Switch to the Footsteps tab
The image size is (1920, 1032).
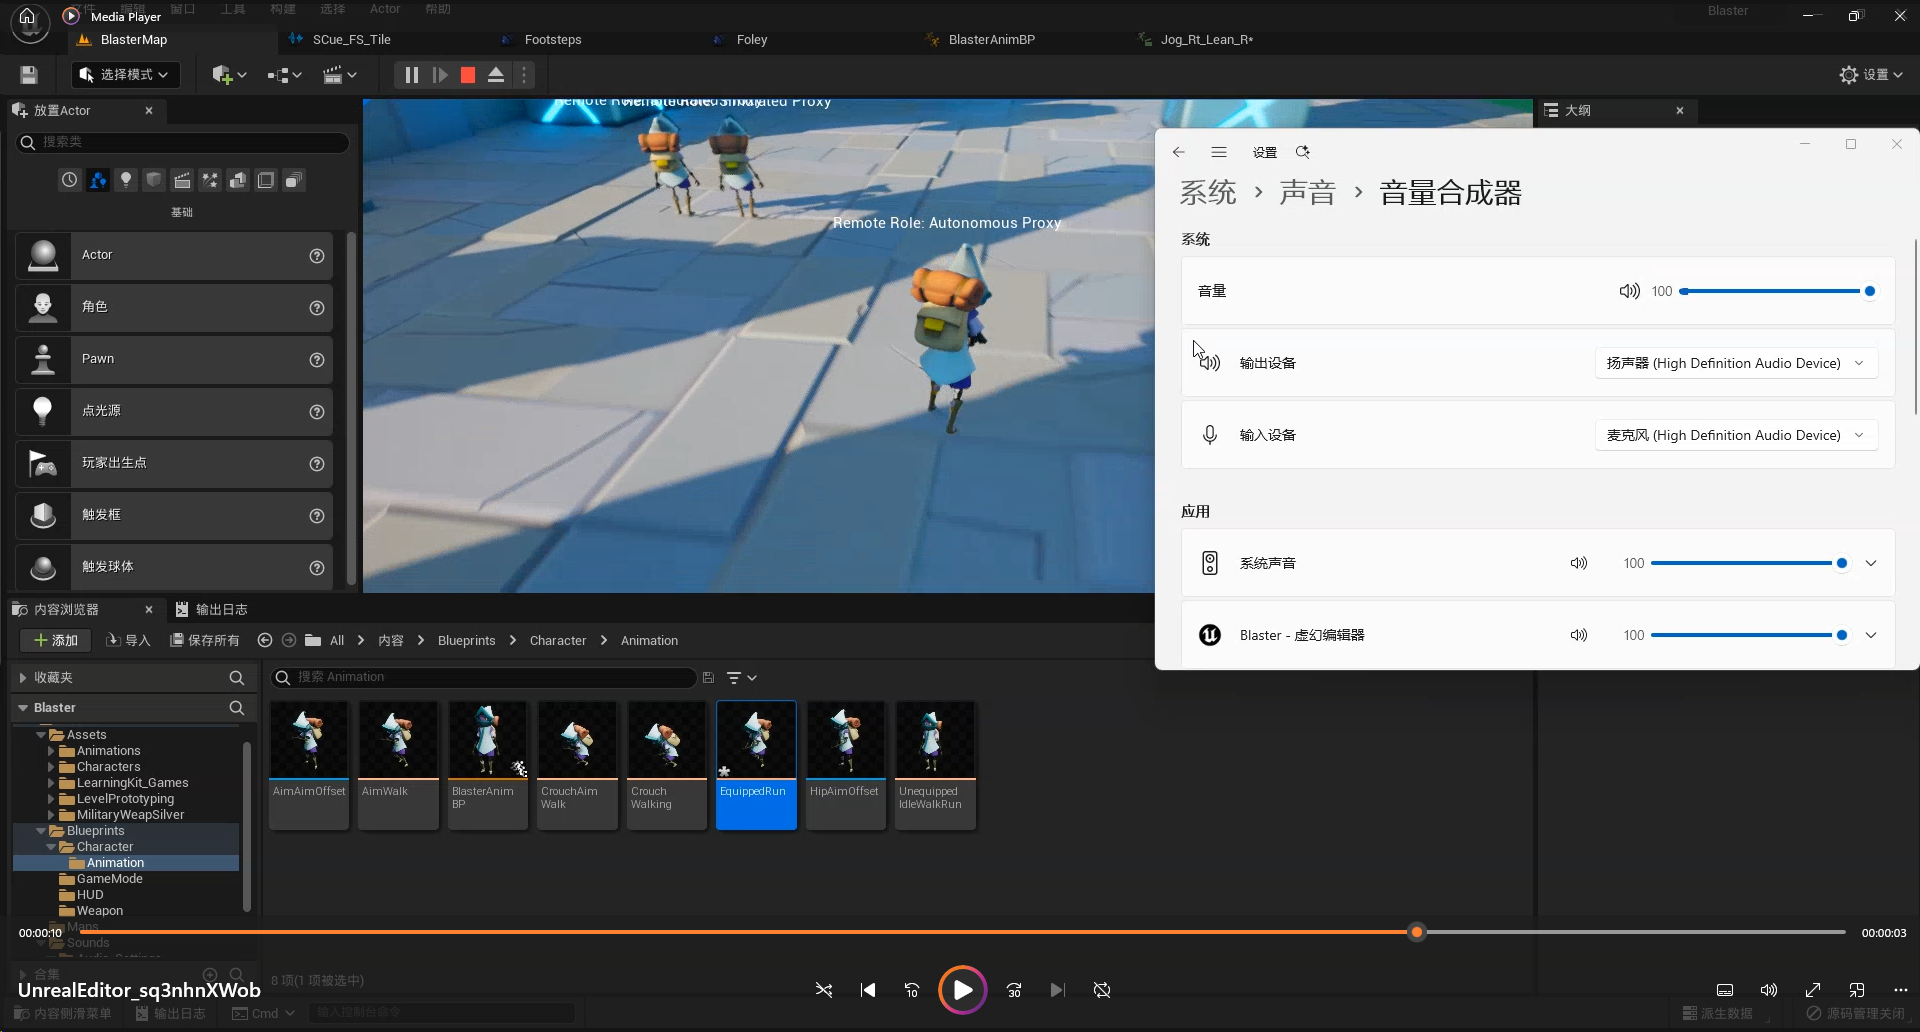(552, 40)
